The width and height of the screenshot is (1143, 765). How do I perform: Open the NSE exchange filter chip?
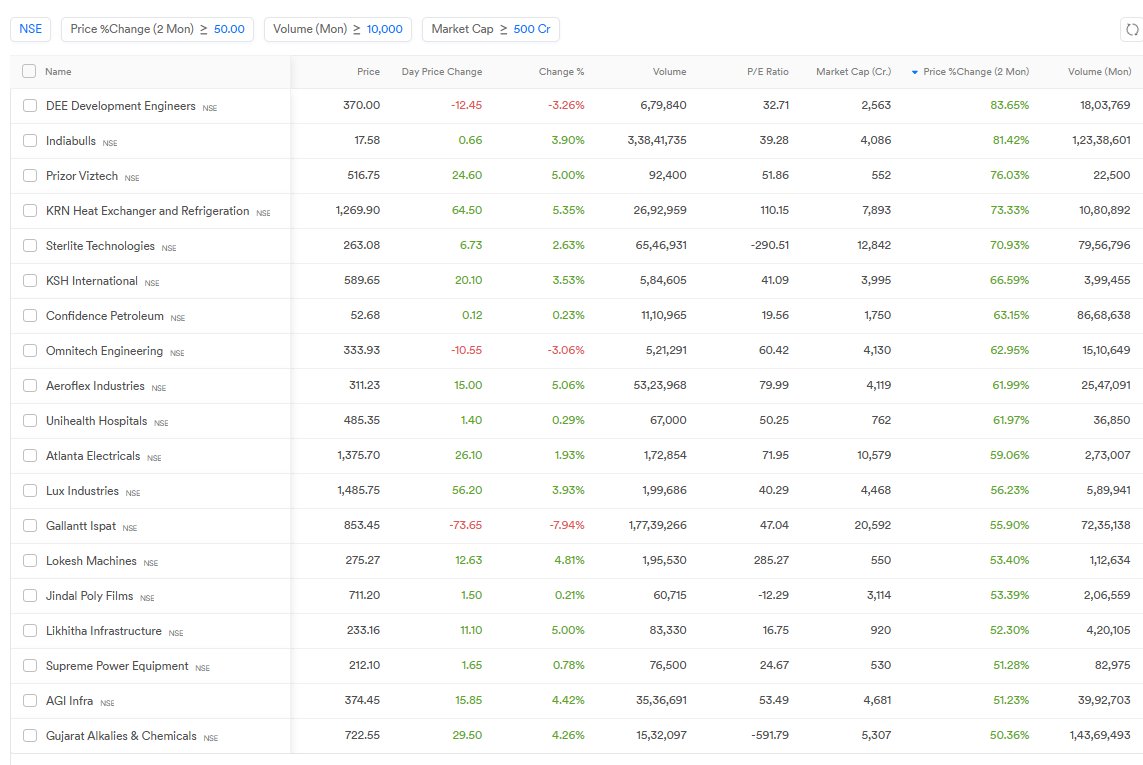tap(31, 29)
